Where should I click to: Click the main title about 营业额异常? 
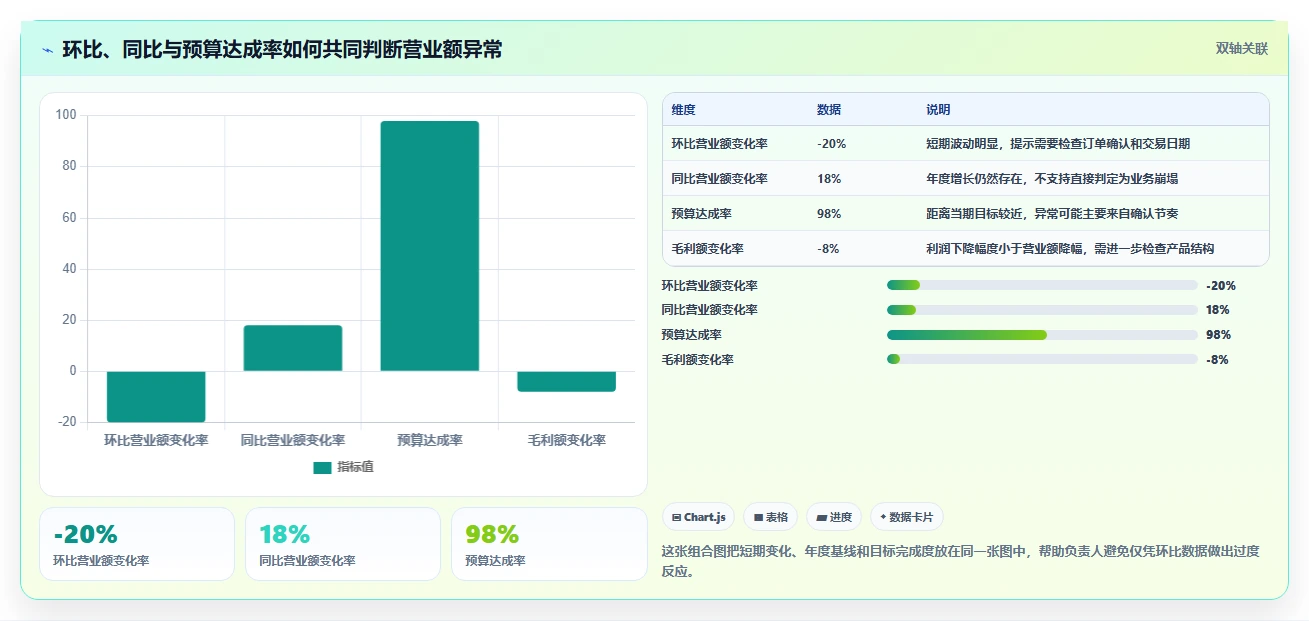[x=282, y=50]
